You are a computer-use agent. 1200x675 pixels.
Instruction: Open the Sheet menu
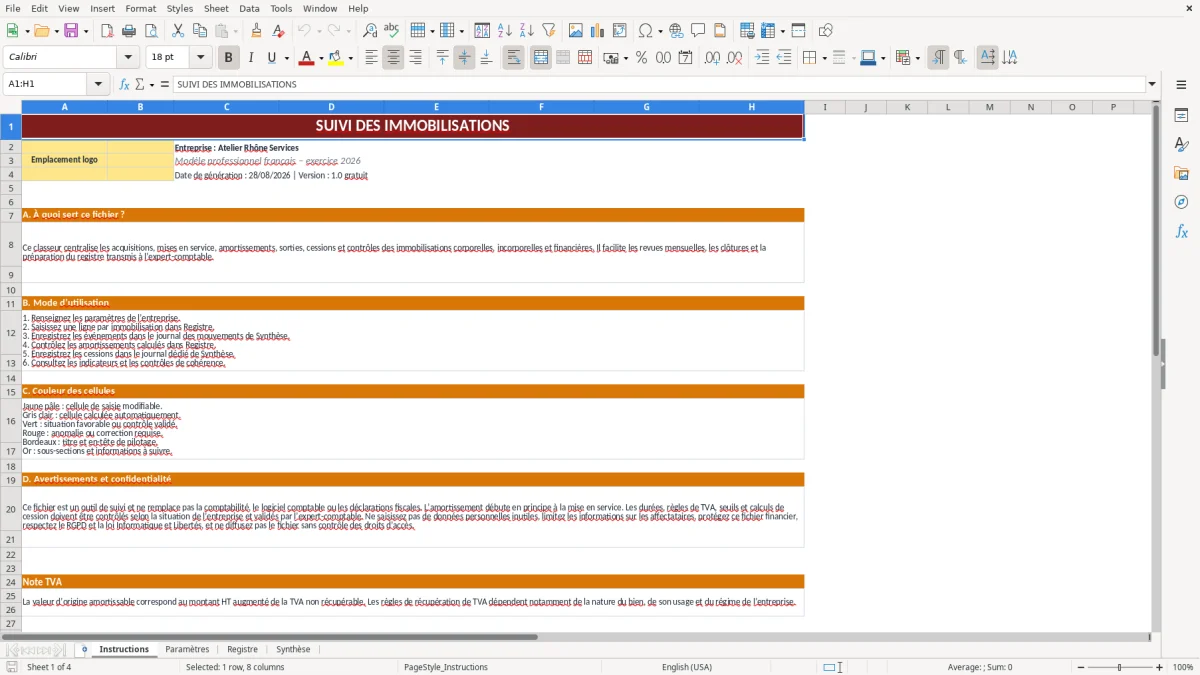pyautogui.click(x=216, y=8)
